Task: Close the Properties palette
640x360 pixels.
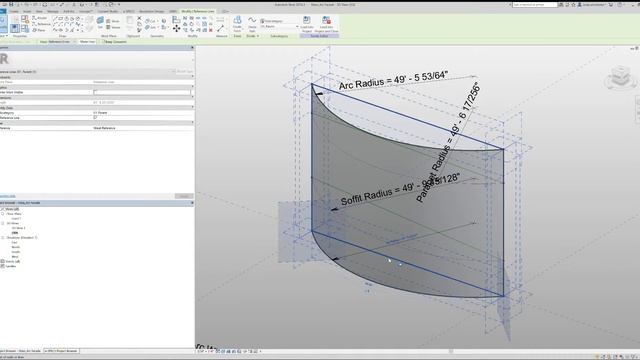Action: pos(192,48)
